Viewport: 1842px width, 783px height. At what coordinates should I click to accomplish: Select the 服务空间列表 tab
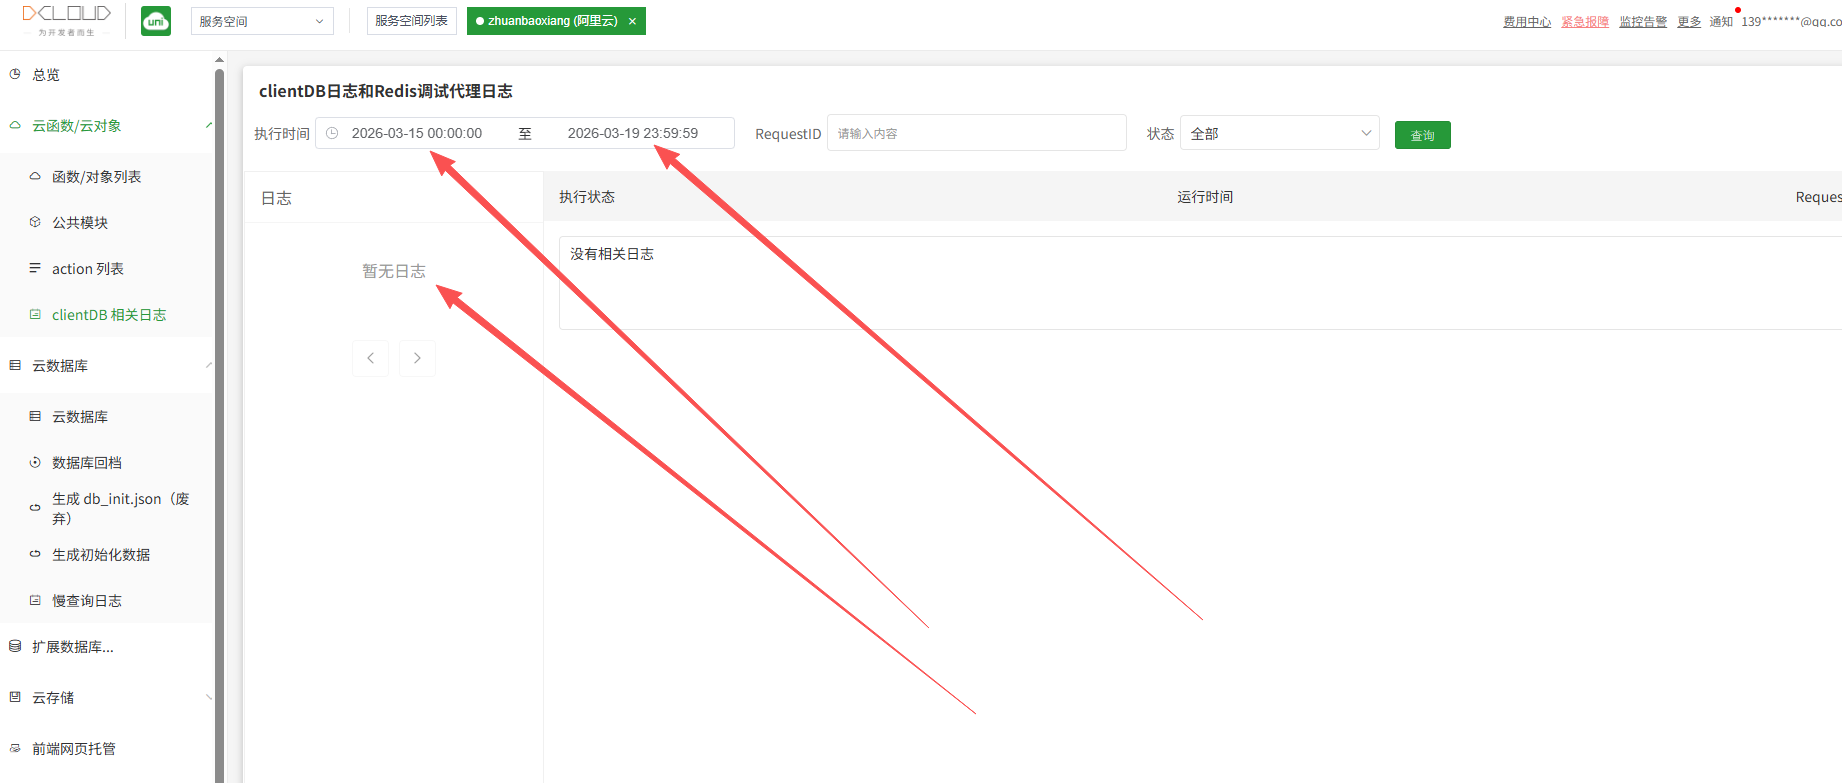click(411, 21)
